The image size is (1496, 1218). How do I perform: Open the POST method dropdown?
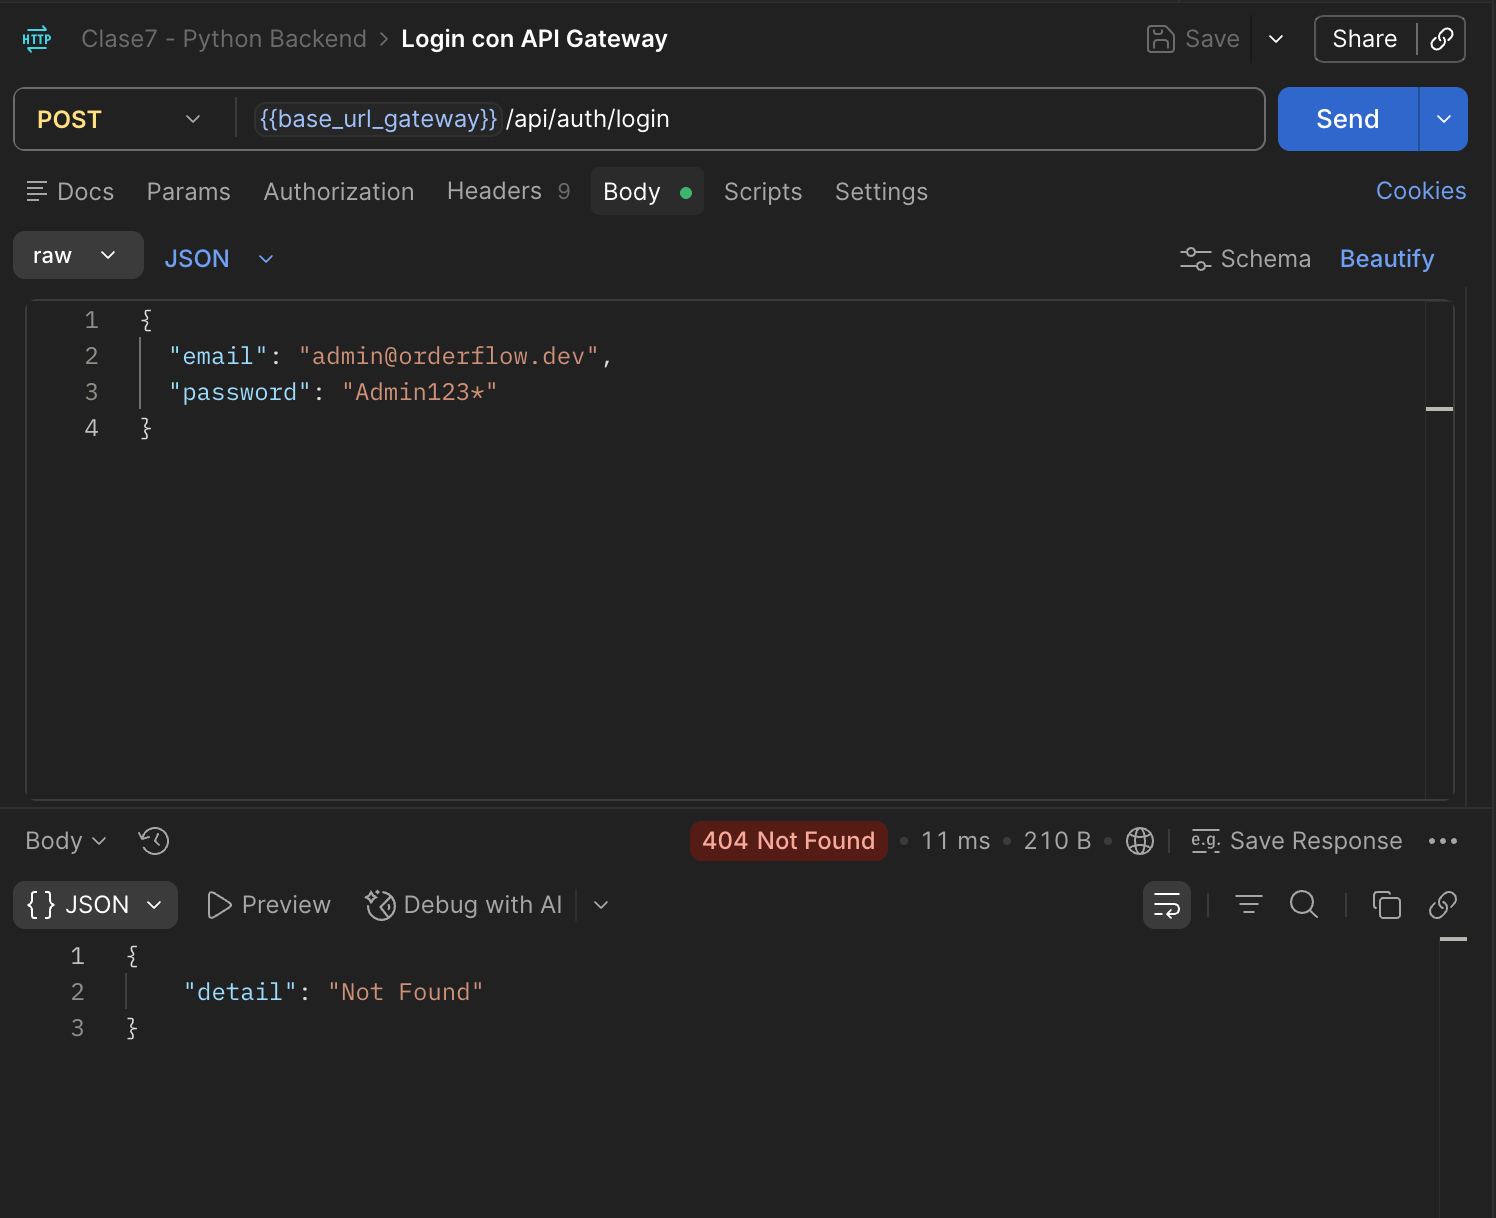tap(119, 119)
